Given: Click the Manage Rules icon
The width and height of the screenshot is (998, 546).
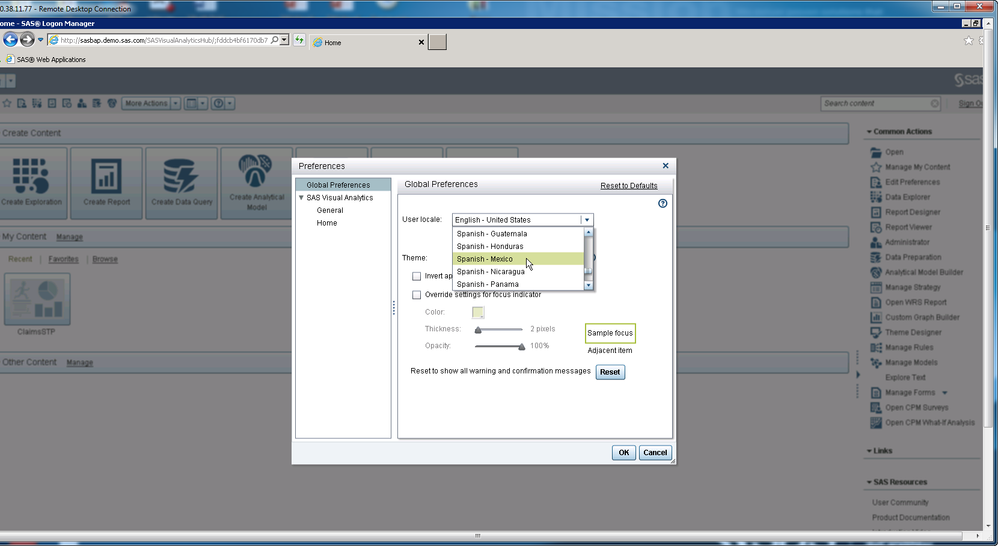Looking at the screenshot, I should point(876,347).
